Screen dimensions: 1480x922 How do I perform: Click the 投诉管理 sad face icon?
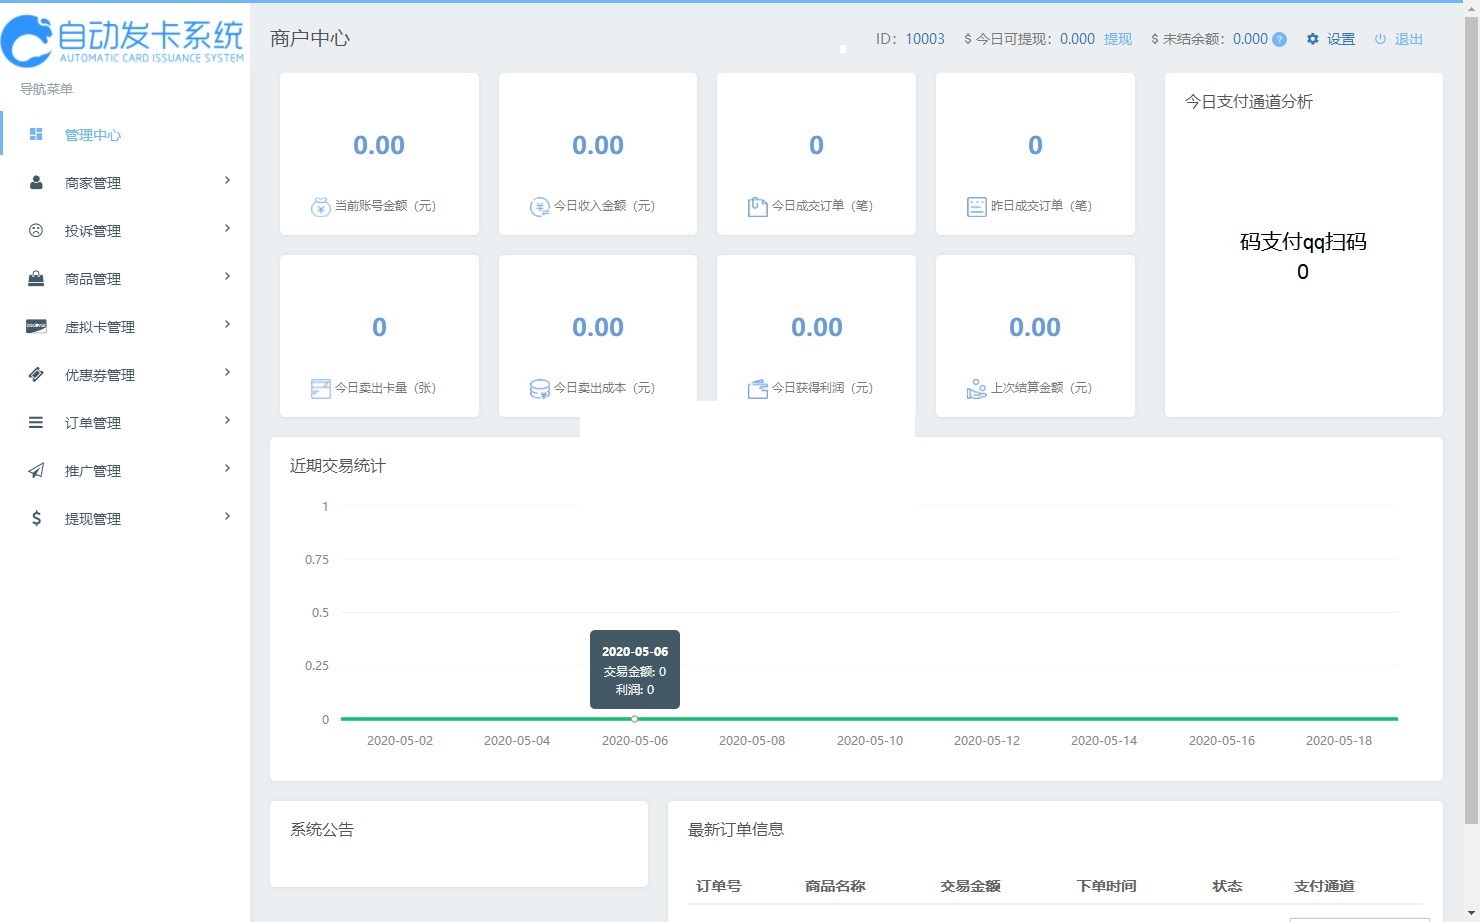point(36,230)
